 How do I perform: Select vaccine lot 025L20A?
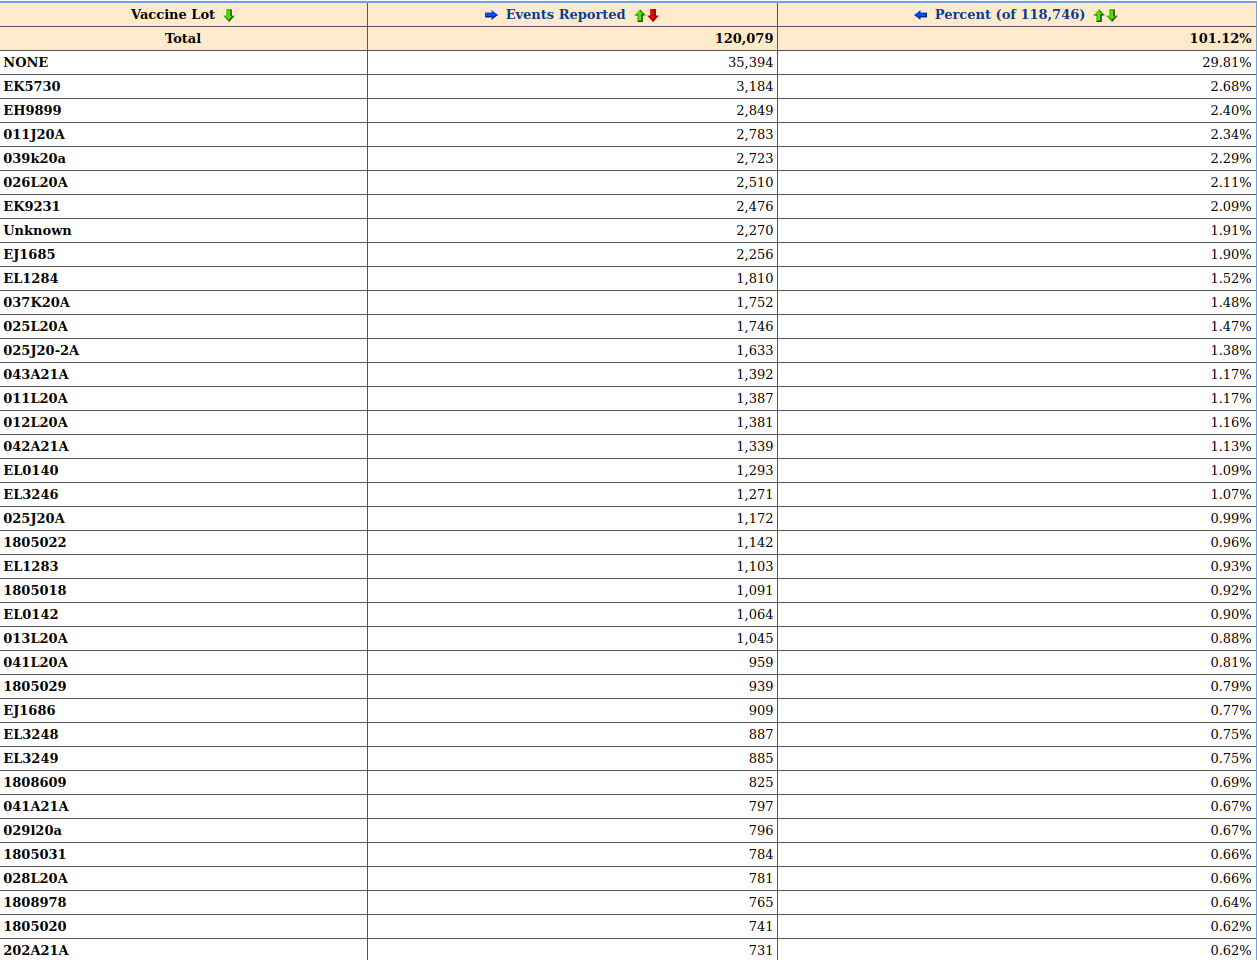tap(36, 326)
